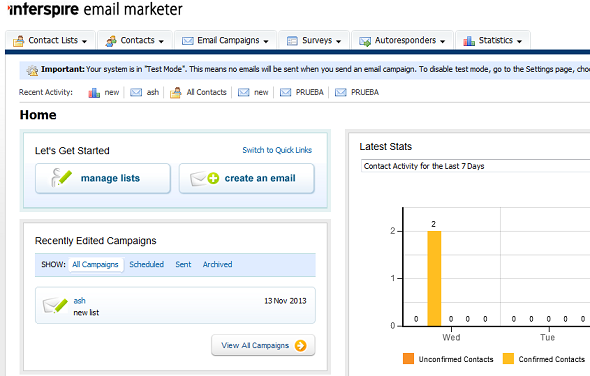Viewport: 590px width, 376px height.
Task: Click Switch to Quick Links
Action: [x=277, y=150]
